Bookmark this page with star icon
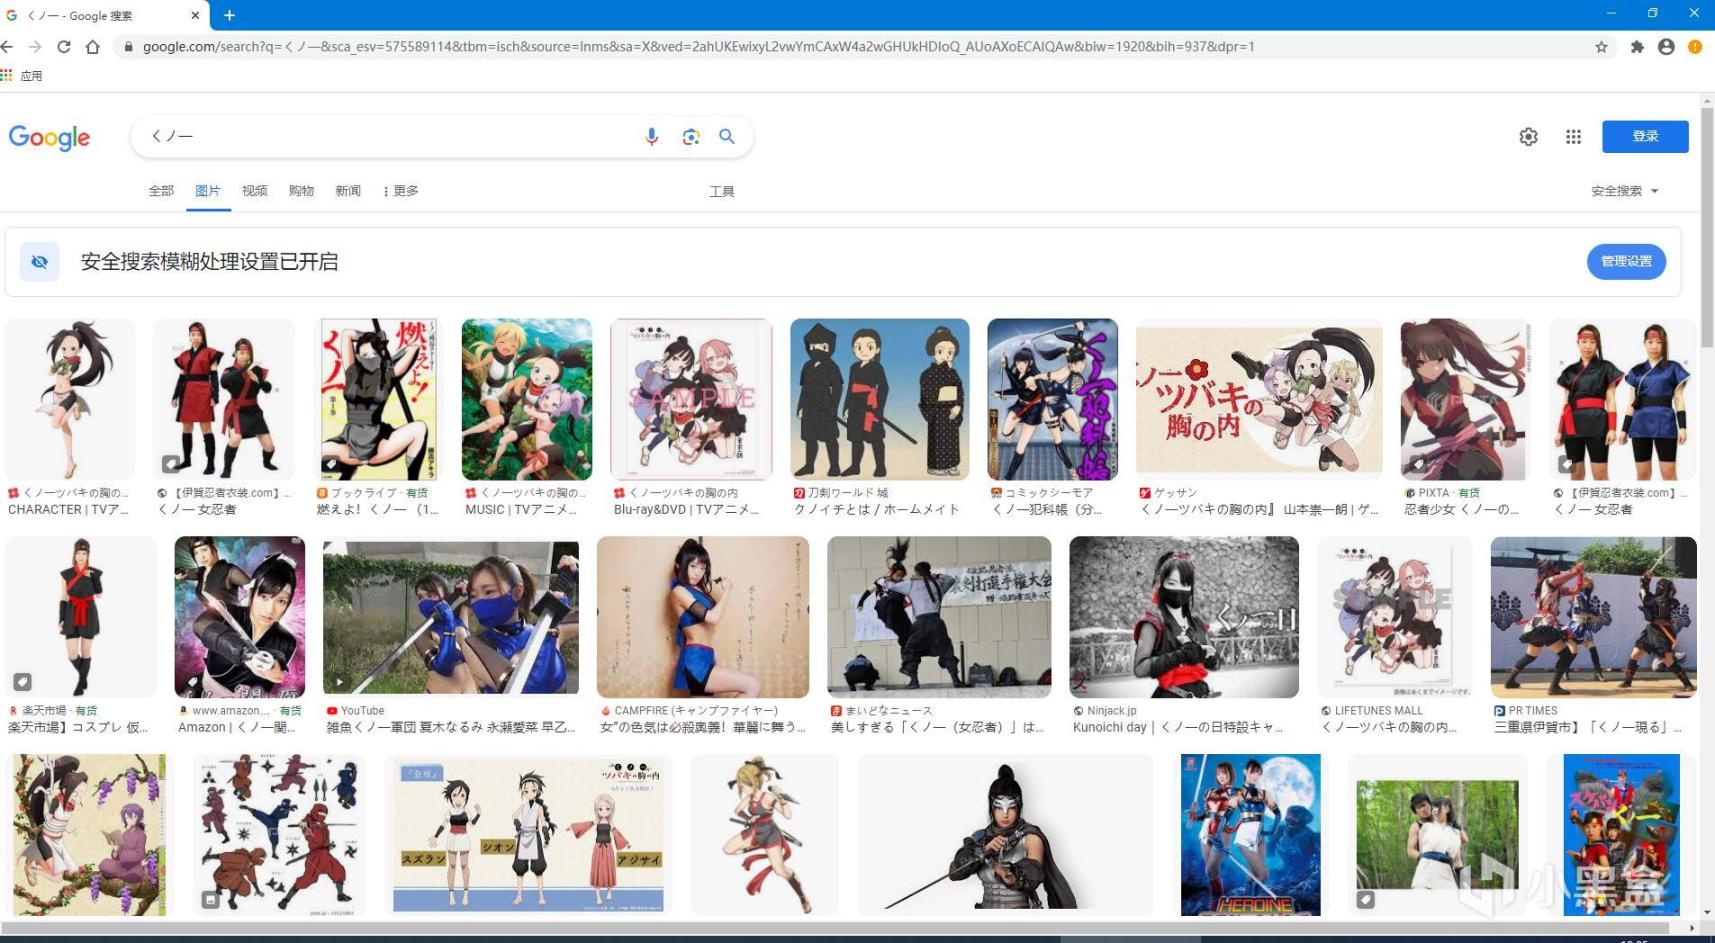1715x943 pixels. 1601,47
